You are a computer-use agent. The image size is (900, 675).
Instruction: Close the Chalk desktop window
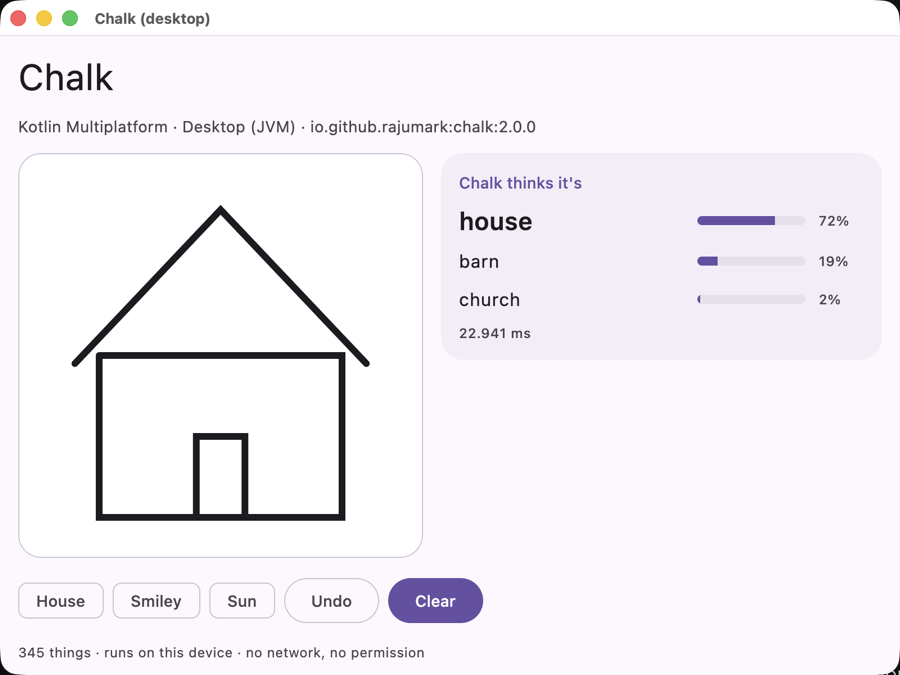18,18
